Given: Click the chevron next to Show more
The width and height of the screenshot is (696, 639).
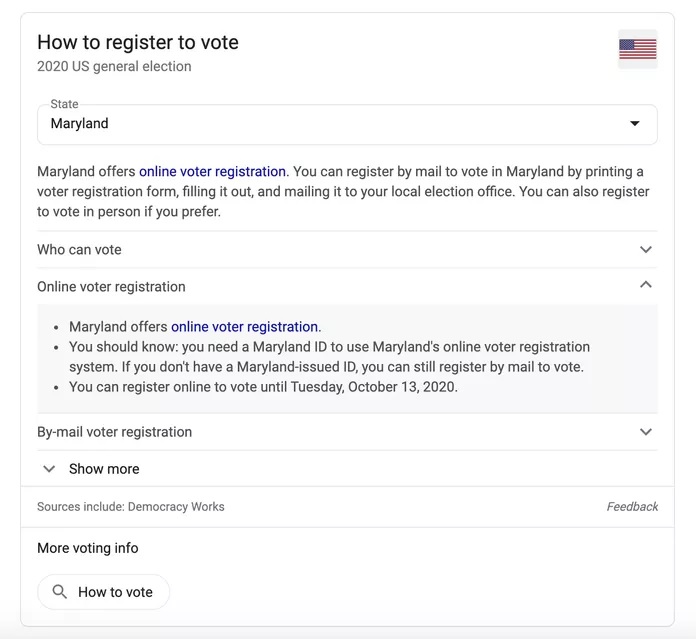Looking at the screenshot, I should point(49,469).
